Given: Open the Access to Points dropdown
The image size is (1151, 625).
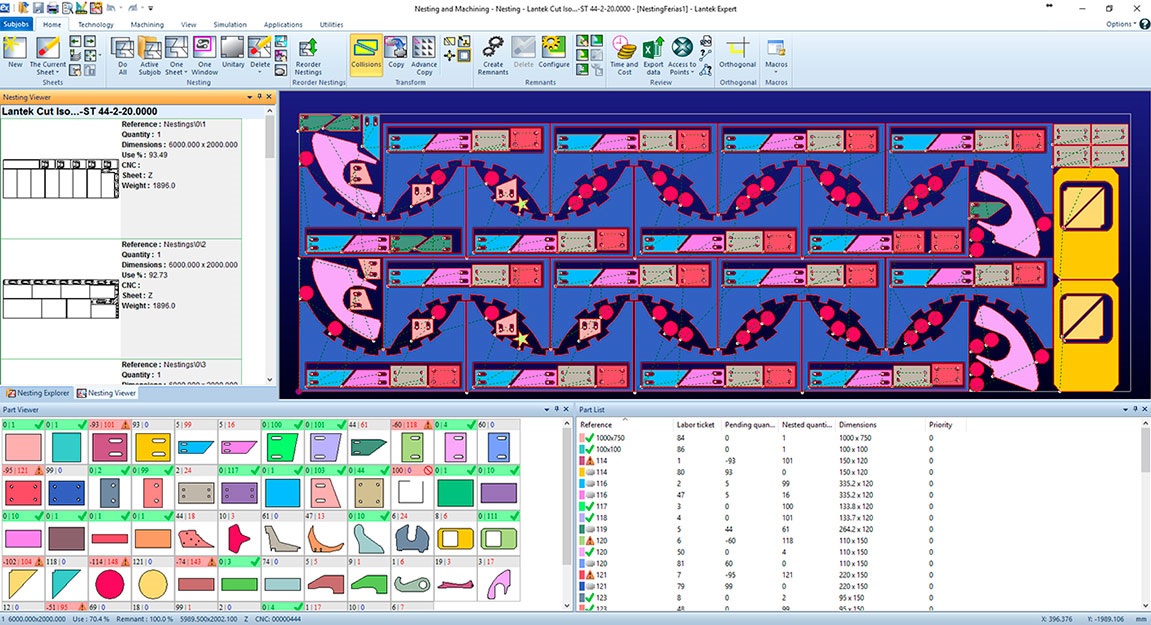Looking at the screenshot, I should [692, 73].
